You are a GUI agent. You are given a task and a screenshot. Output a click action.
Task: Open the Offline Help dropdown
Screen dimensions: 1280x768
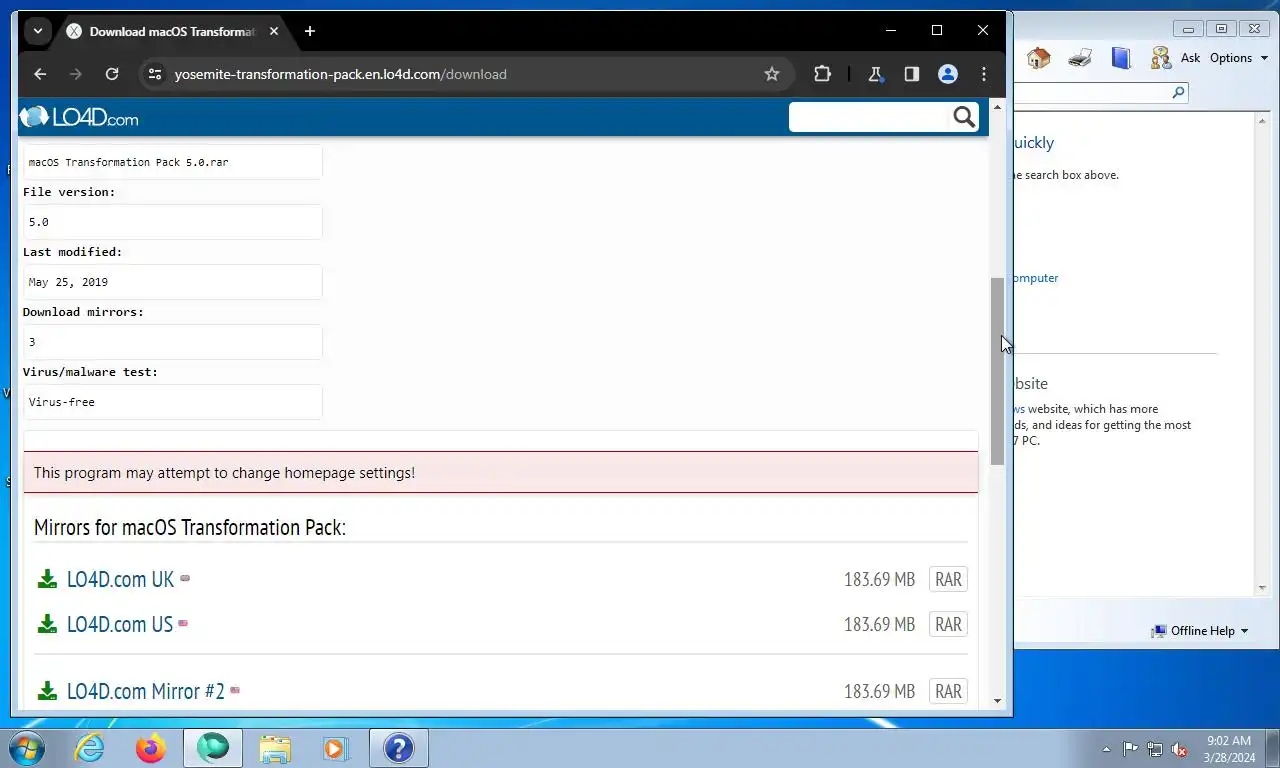pyautogui.click(x=1199, y=631)
